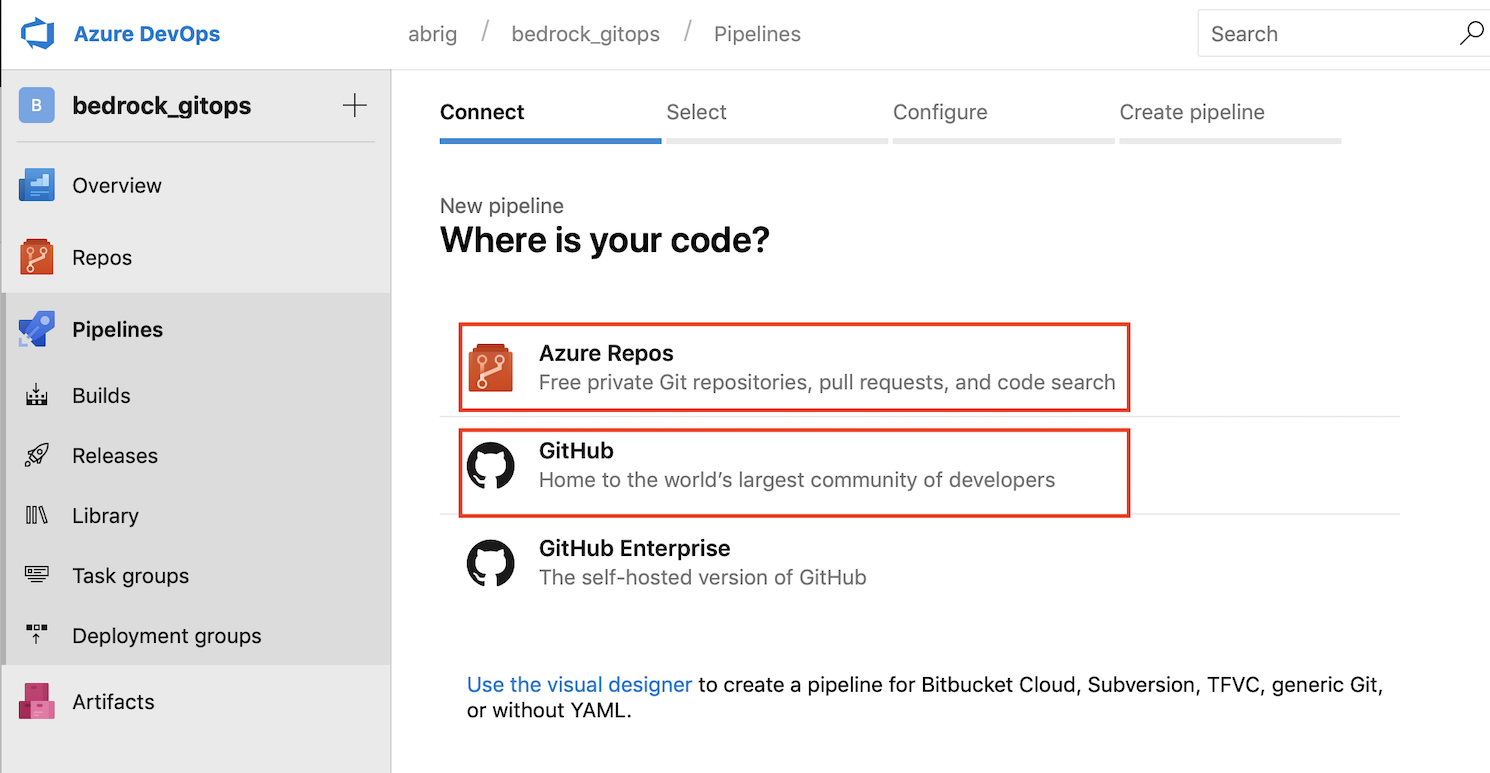Click the Overview sidebar icon
The image size is (1490, 773).
(37, 186)
